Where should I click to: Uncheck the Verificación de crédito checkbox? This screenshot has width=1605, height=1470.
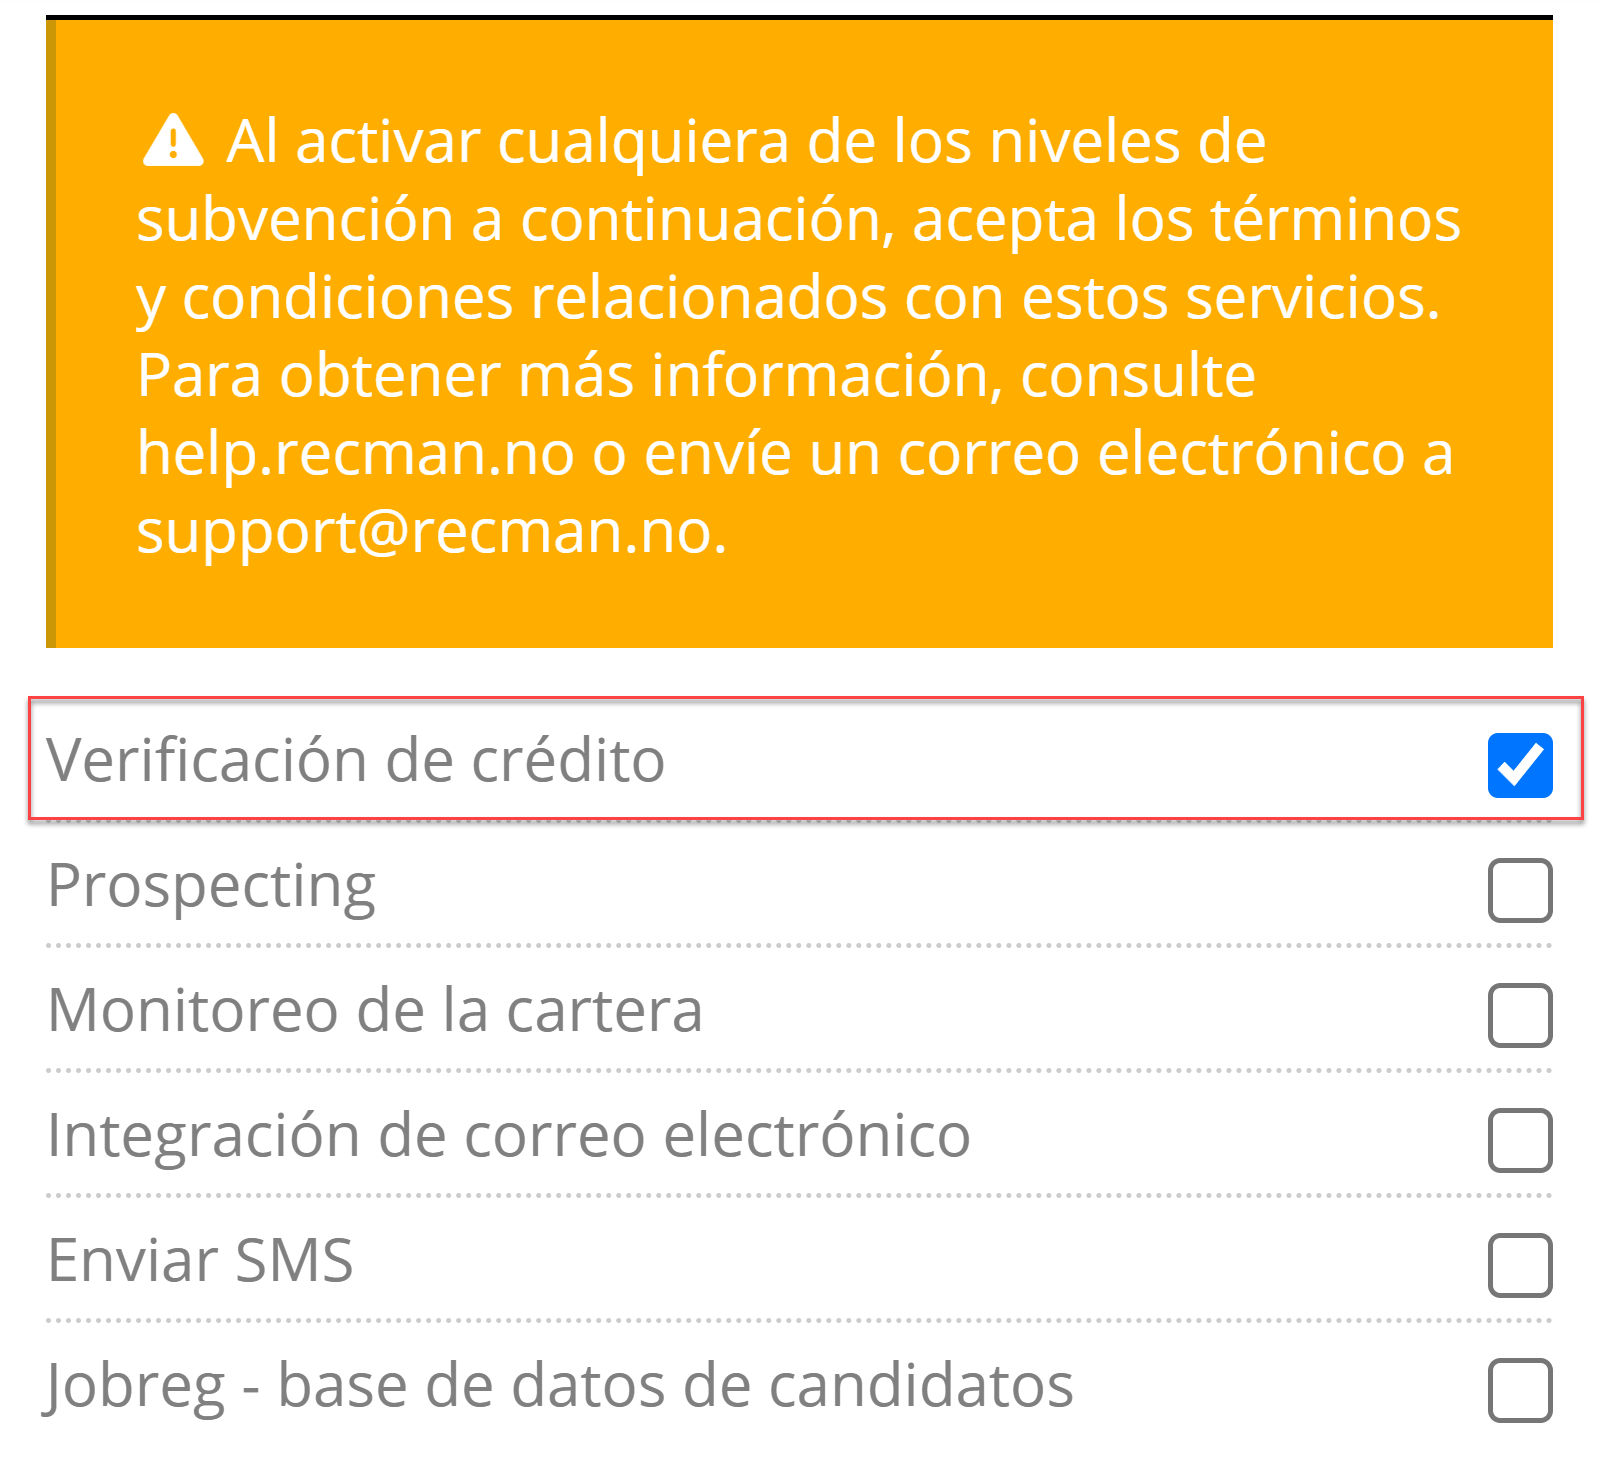(x=1519, y=765)
